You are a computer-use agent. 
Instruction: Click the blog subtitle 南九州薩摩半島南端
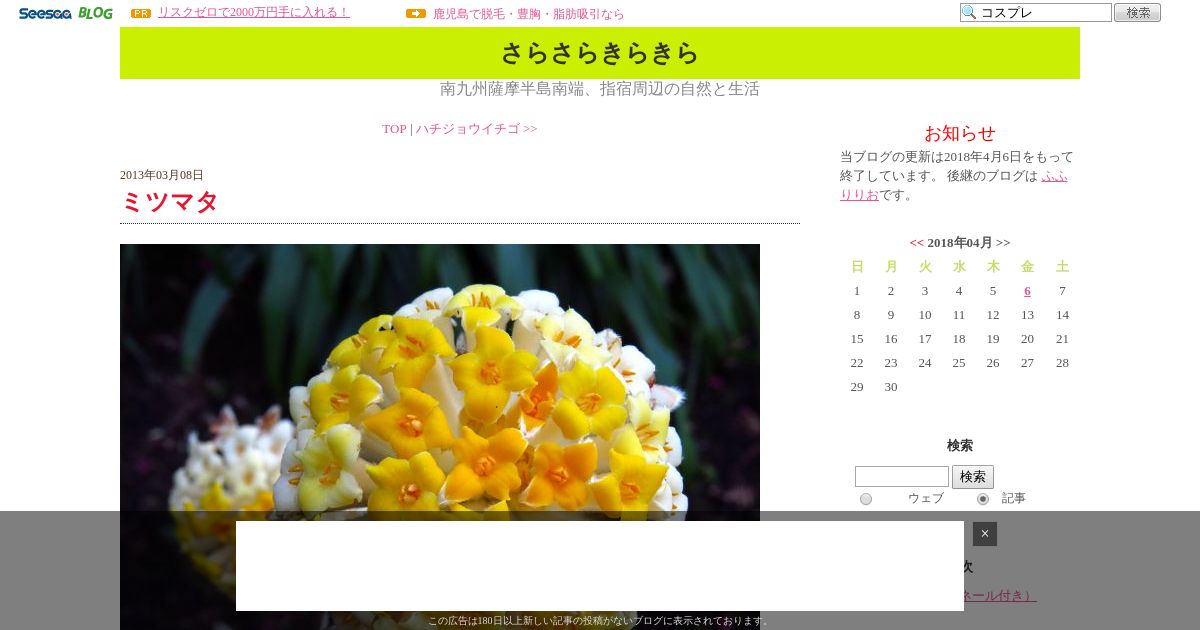point(600,89)
